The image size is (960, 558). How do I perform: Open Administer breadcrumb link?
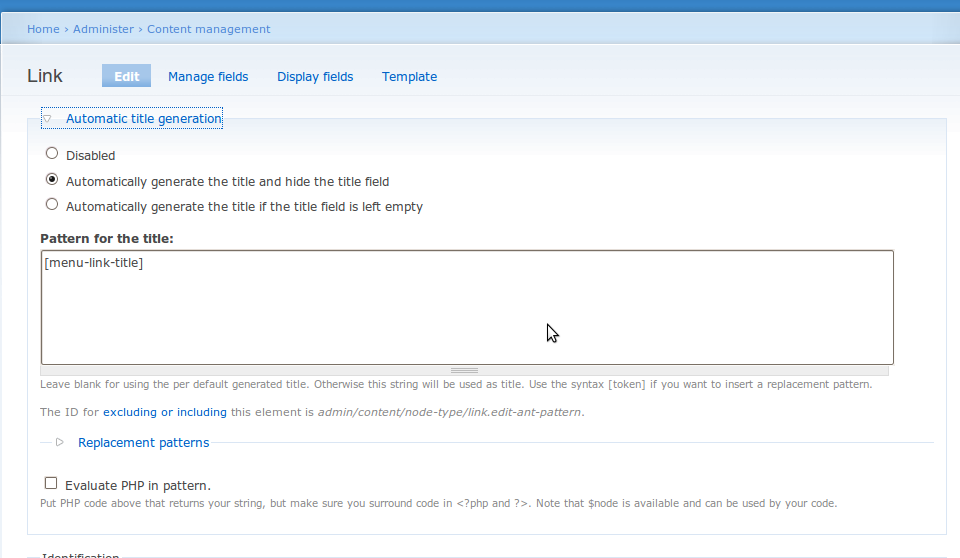tap(103, 29)
